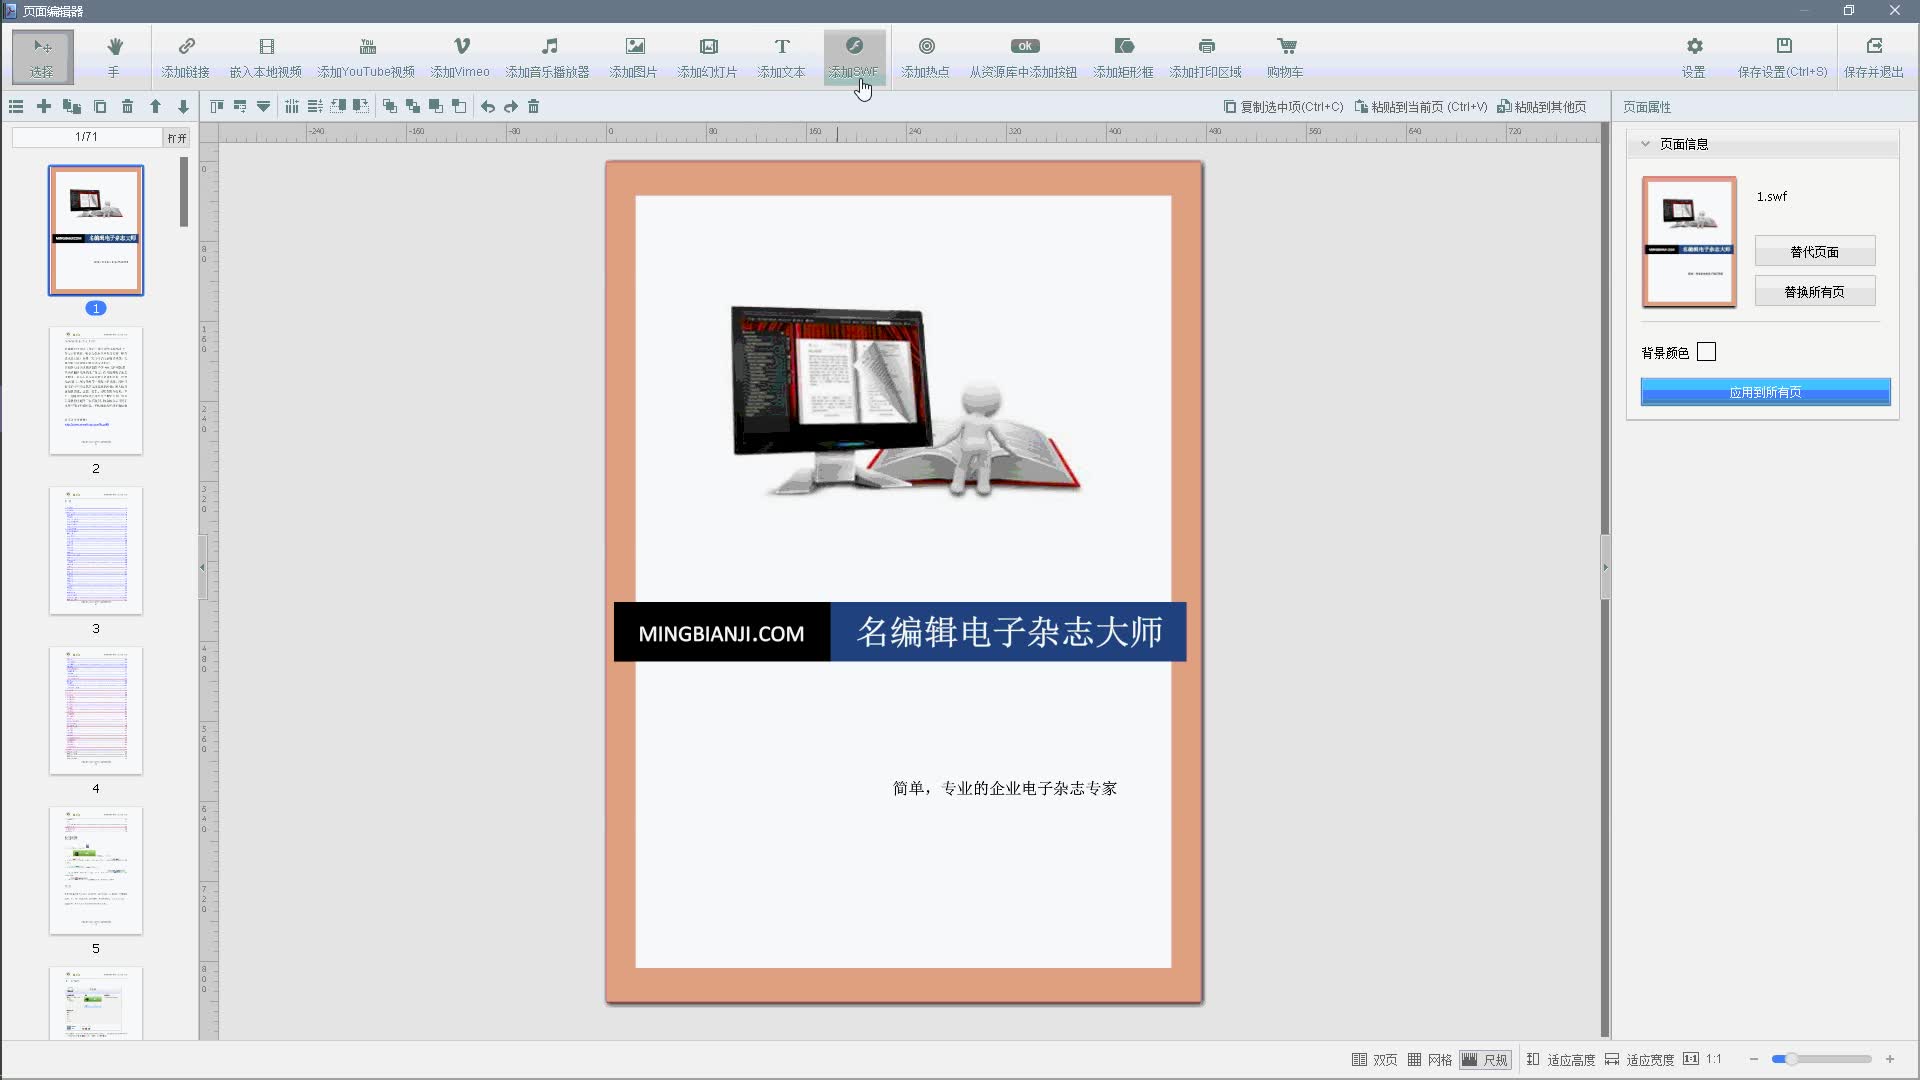Click 添加Vimeo tool
Viewport: 1920px width, 1080px height.
point(460,57)
